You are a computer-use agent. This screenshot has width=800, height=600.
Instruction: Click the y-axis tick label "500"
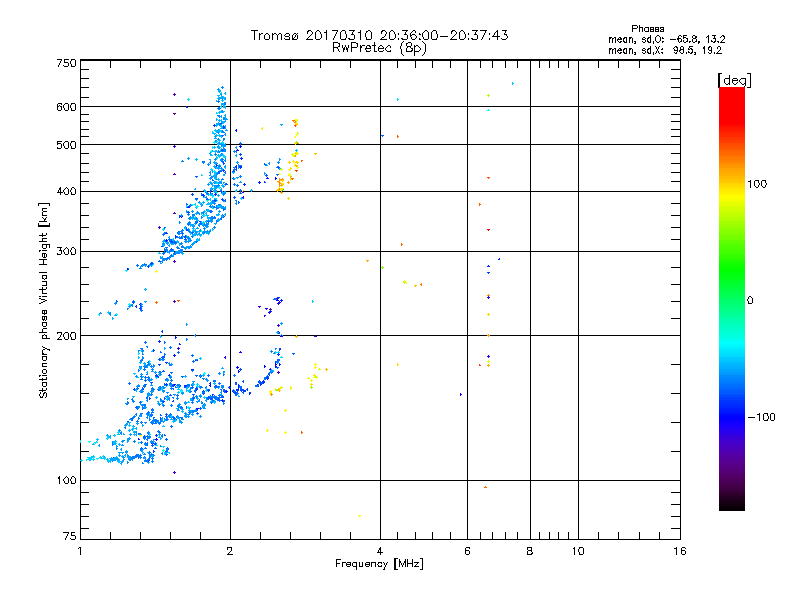point(66,145)
